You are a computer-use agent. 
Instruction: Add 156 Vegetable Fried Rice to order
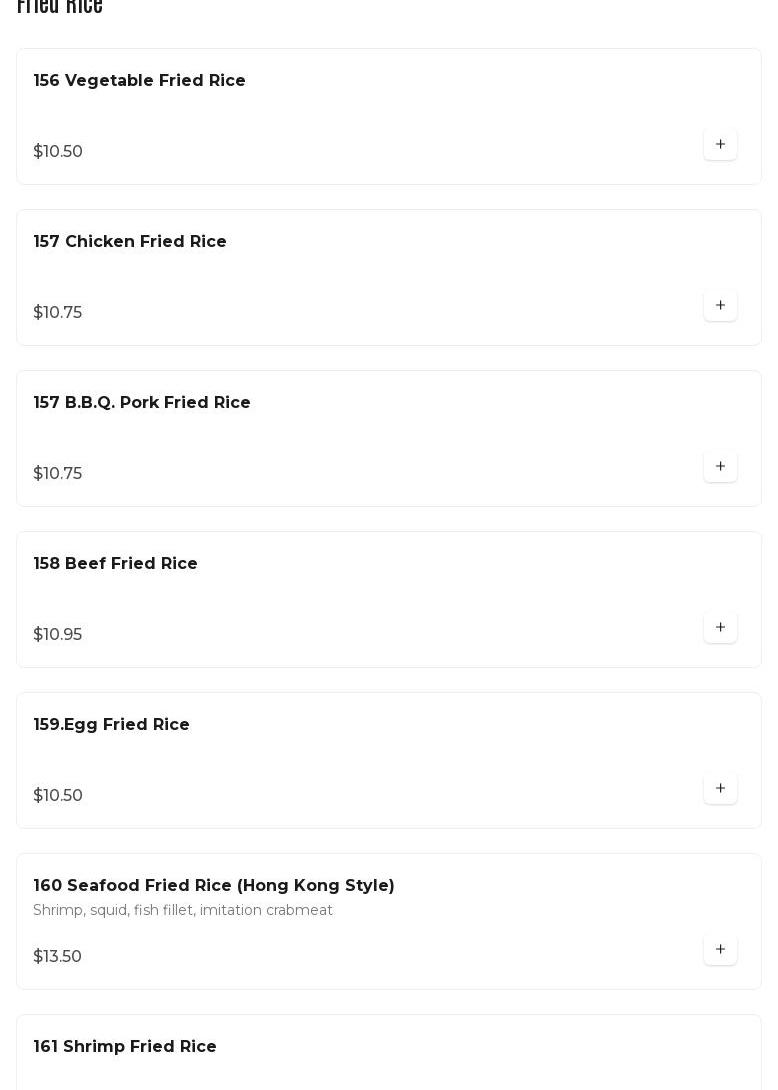click(720, 145)
